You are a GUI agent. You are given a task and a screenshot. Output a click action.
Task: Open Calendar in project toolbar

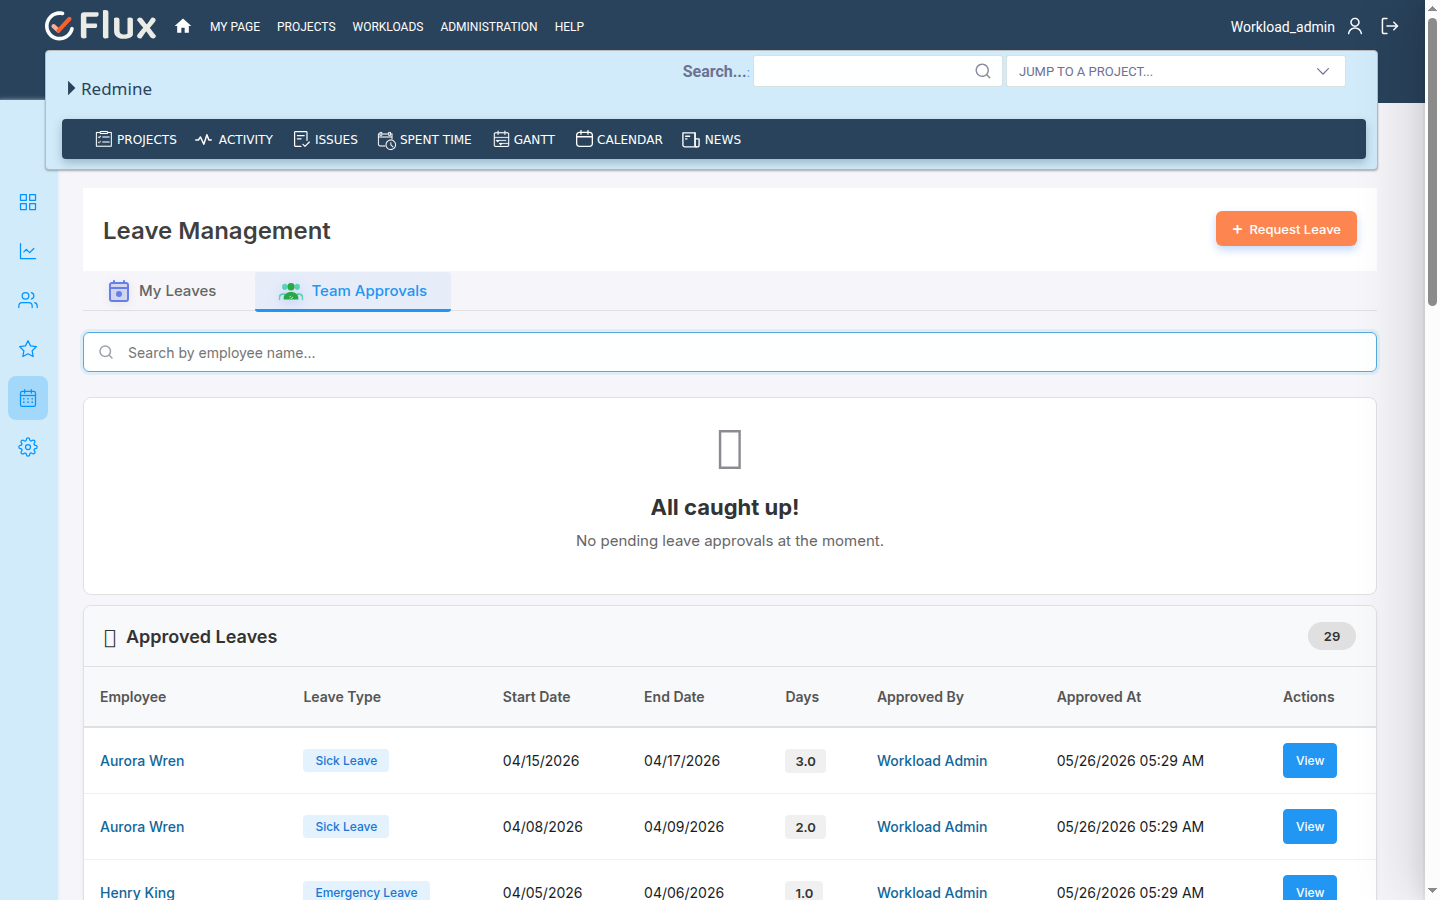click(x=619, y=139)
